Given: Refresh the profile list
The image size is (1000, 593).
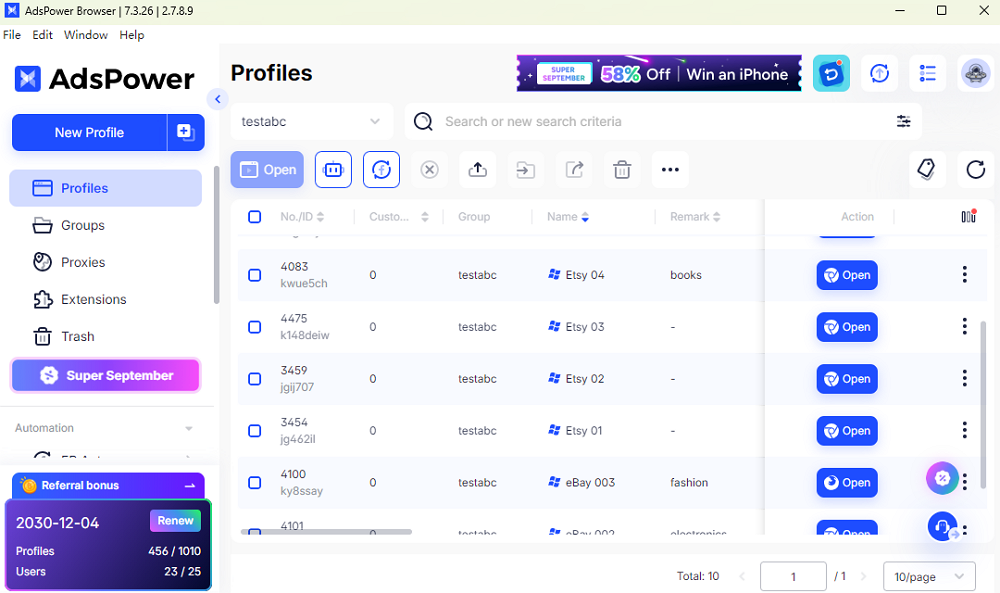Looking at the screenshot, I should 976,170.
